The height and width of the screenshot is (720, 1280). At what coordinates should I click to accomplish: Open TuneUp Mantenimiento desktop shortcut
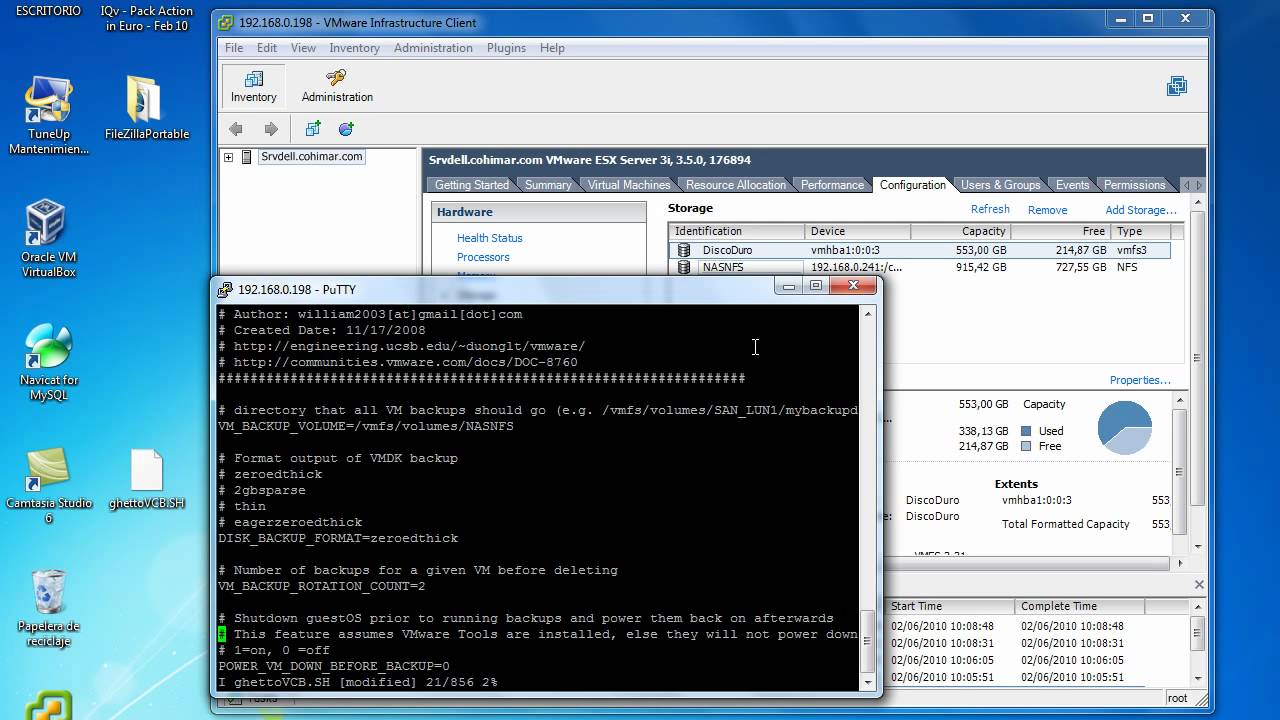(x=48, y=115)
